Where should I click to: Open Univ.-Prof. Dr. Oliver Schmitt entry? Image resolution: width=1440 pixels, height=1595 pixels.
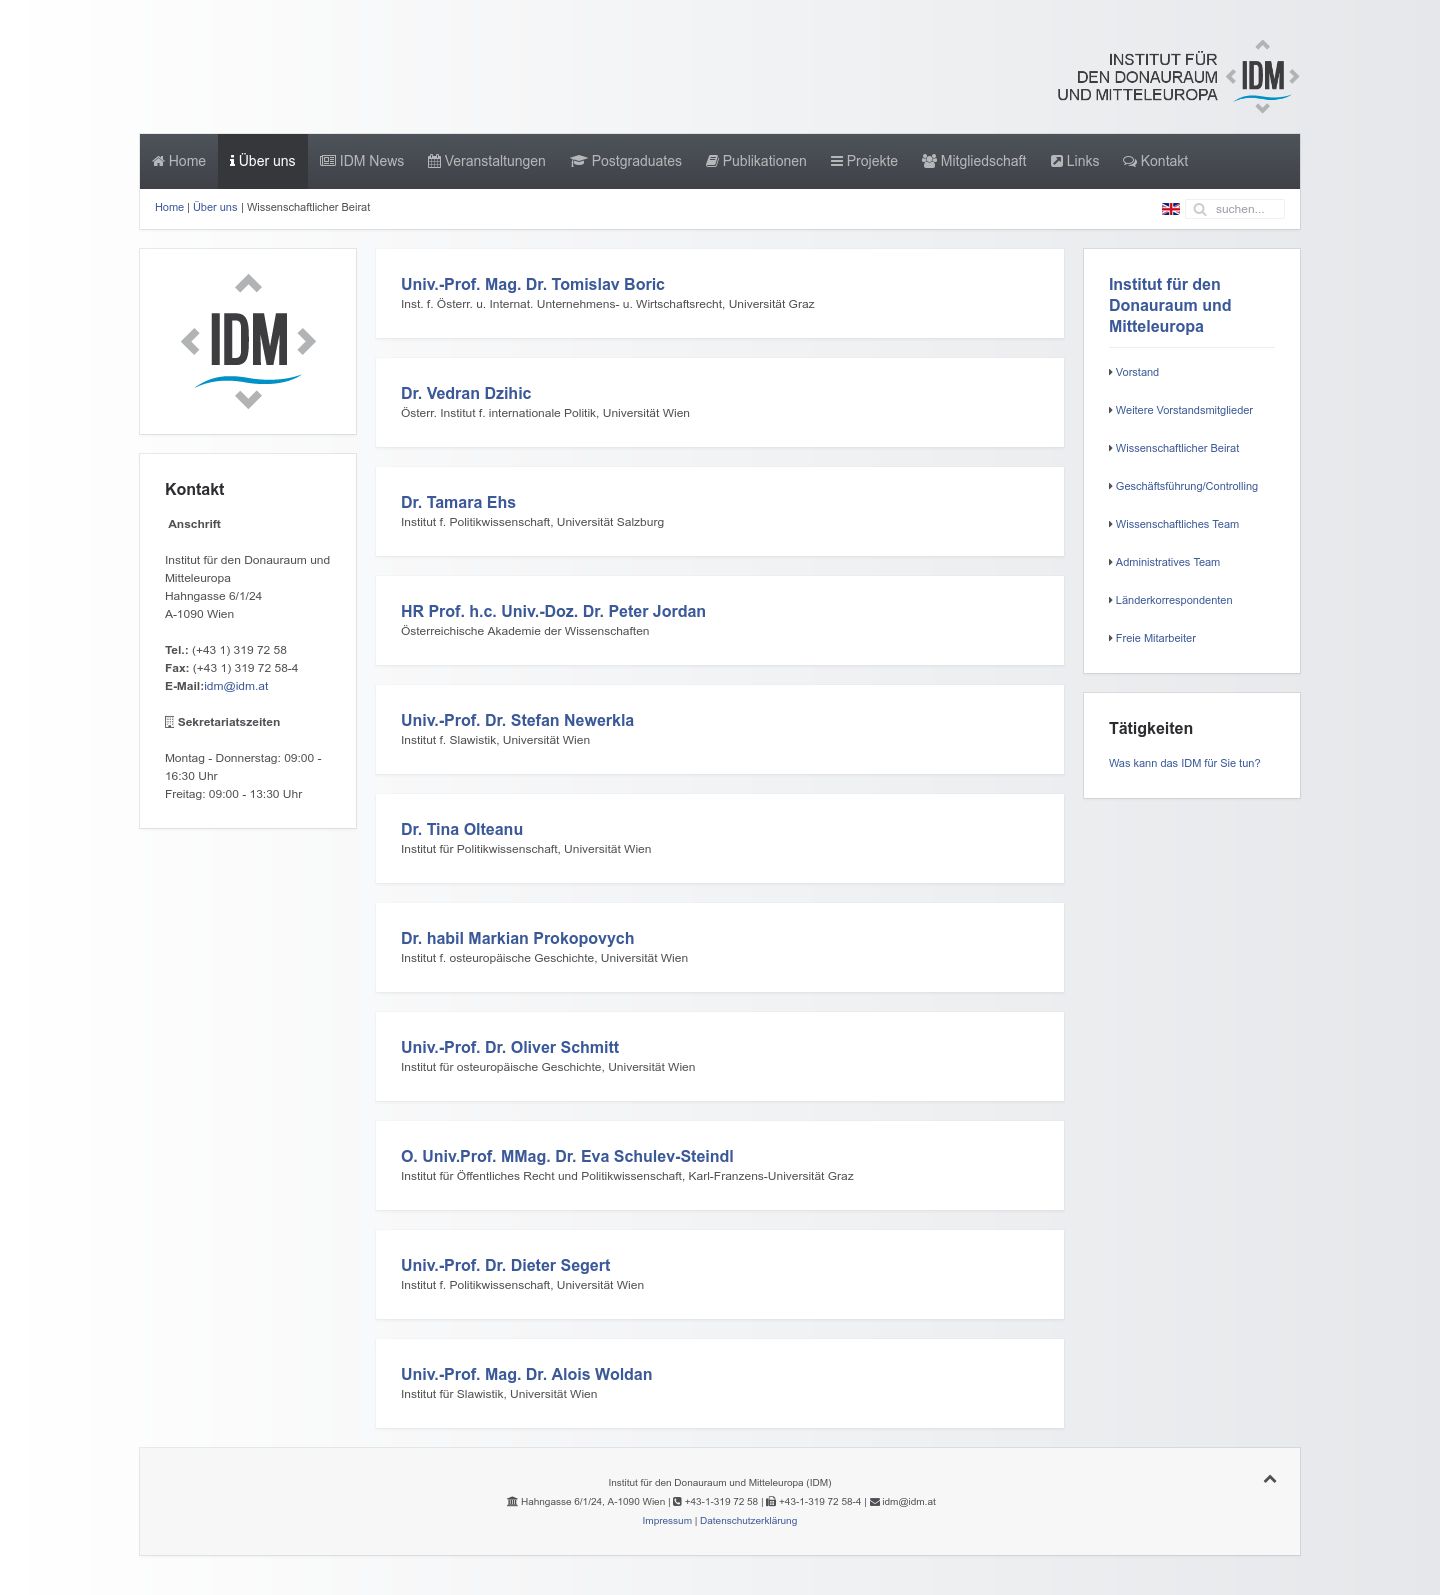coord(510,1047)
